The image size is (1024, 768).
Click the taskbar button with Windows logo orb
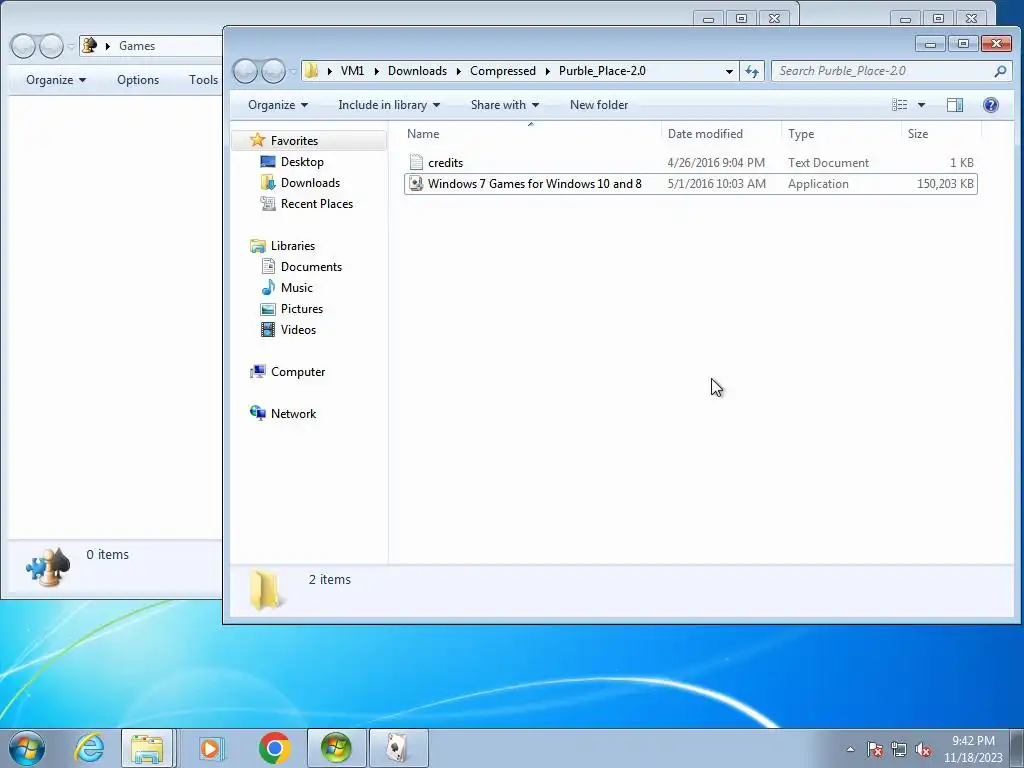coord(336,748)
